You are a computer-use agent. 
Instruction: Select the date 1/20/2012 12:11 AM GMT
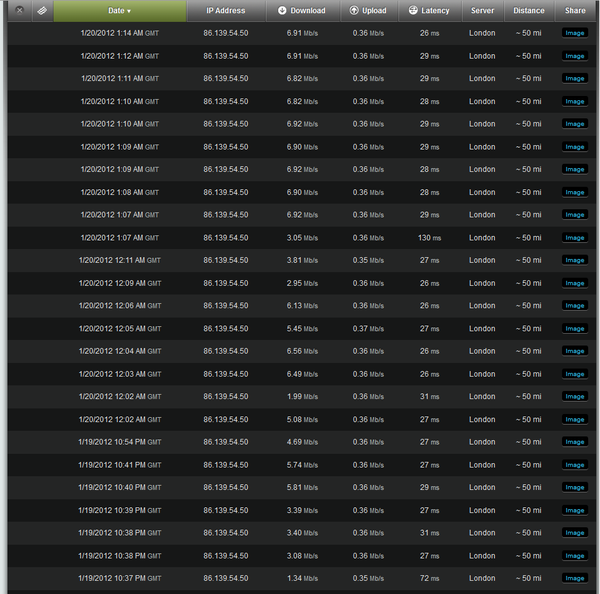coord(119,260)
